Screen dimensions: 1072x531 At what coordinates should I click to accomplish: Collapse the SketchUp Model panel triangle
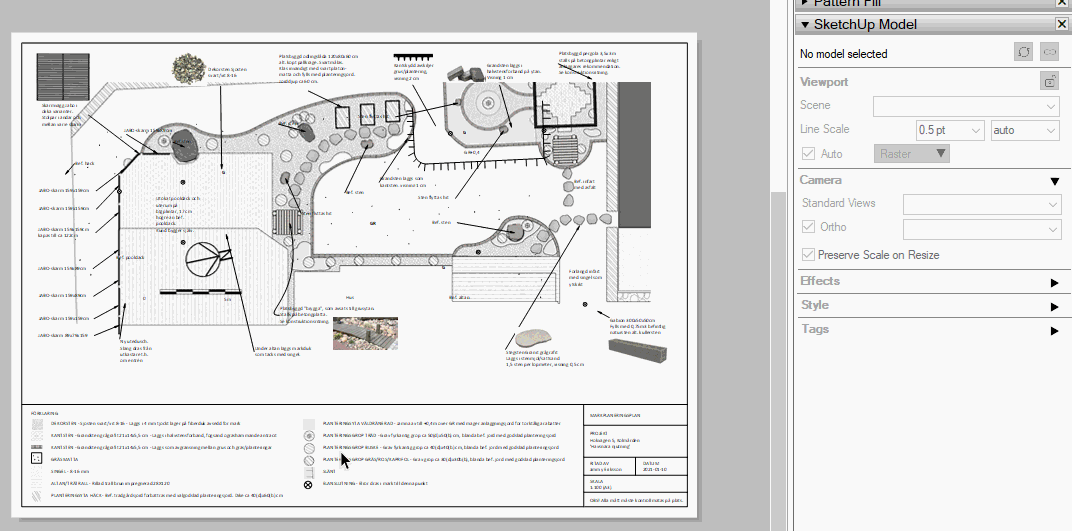[x=805, y=25]
